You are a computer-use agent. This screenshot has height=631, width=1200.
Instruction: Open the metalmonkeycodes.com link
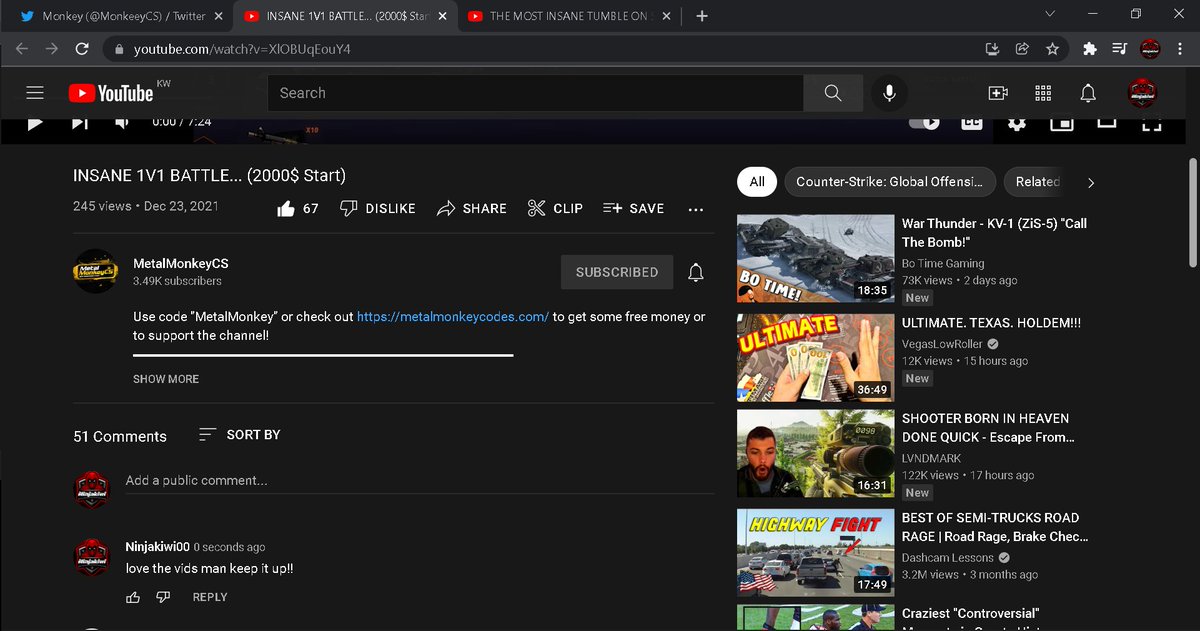pos(453,316)
